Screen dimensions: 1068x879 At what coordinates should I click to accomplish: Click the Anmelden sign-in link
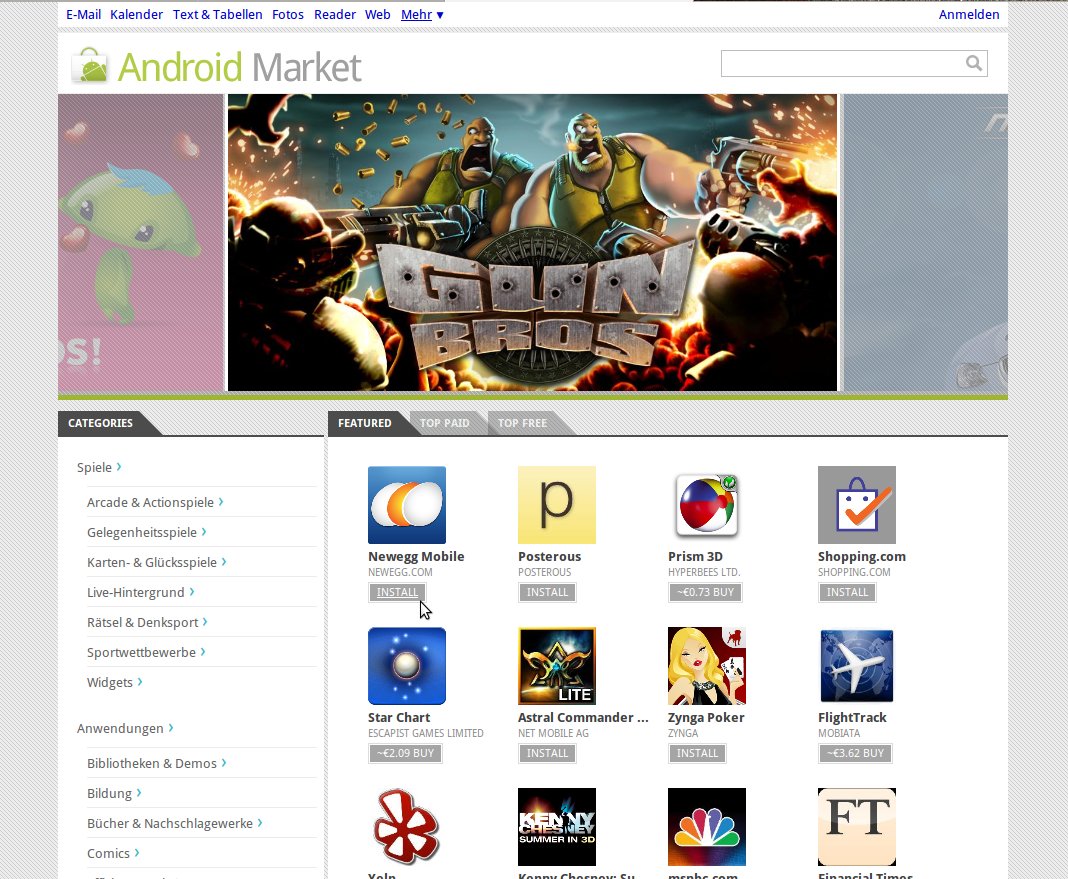pyautogui.click(x=969, y=14)
